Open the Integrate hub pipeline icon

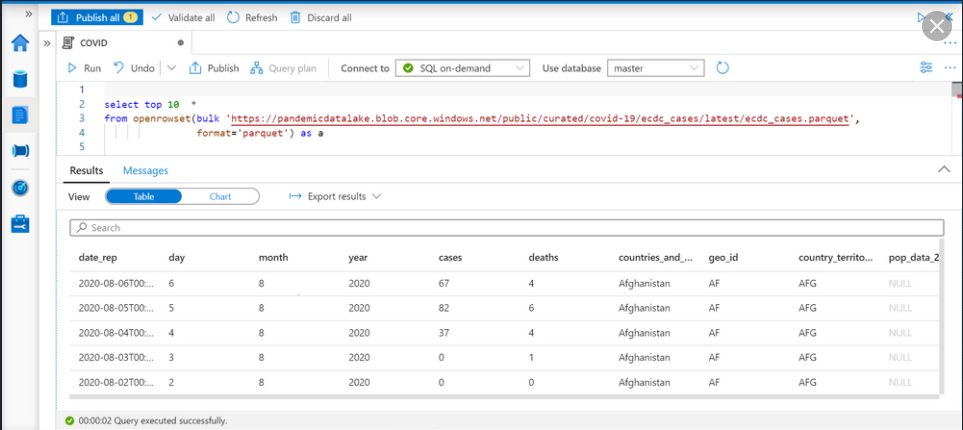coord(20,151)
